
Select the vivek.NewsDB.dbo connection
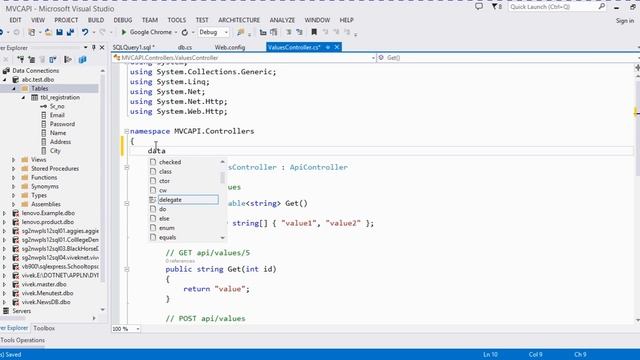(x=46, y=302)
